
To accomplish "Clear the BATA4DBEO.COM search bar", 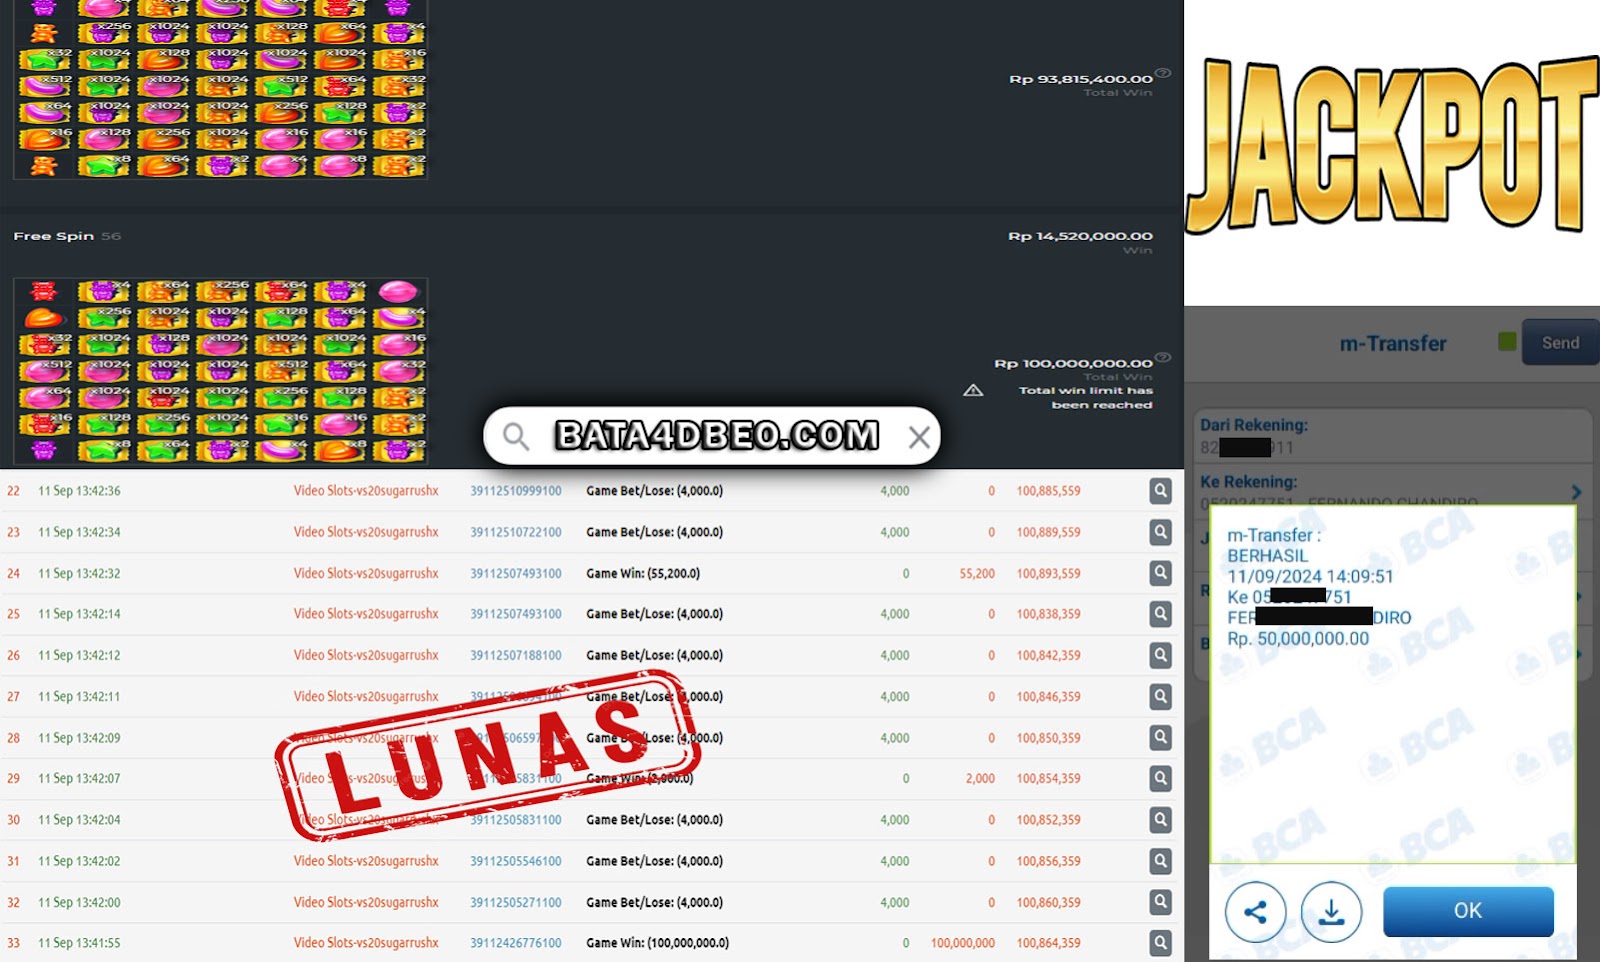I will click(919, 437).
